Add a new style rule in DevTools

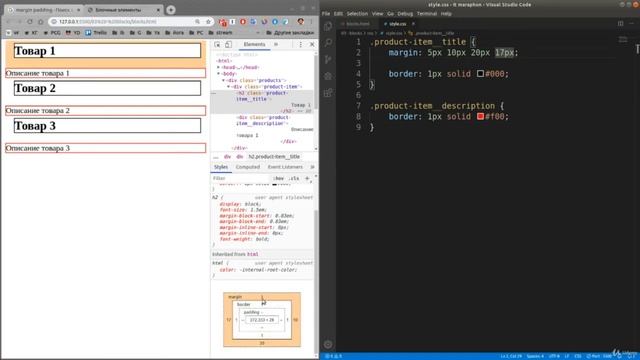(307, 178)
